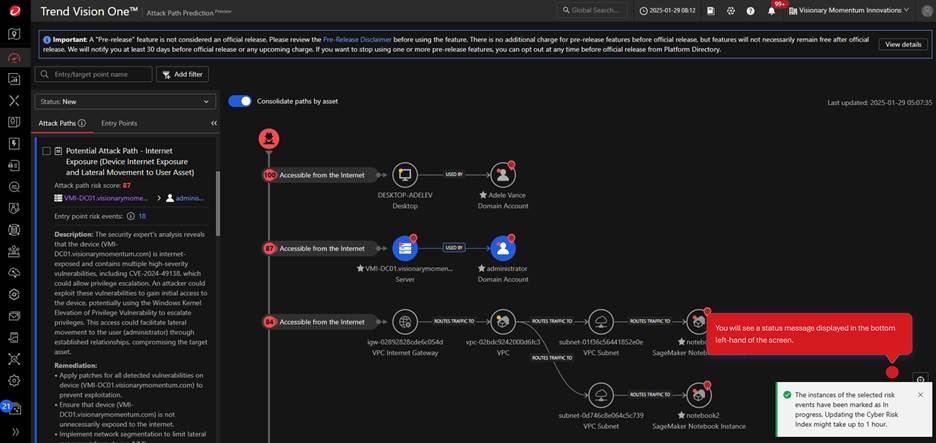Open the envelope Email Security icon in sidebar
This screenshot has width=936, height=443.
[x=15, y=316]
